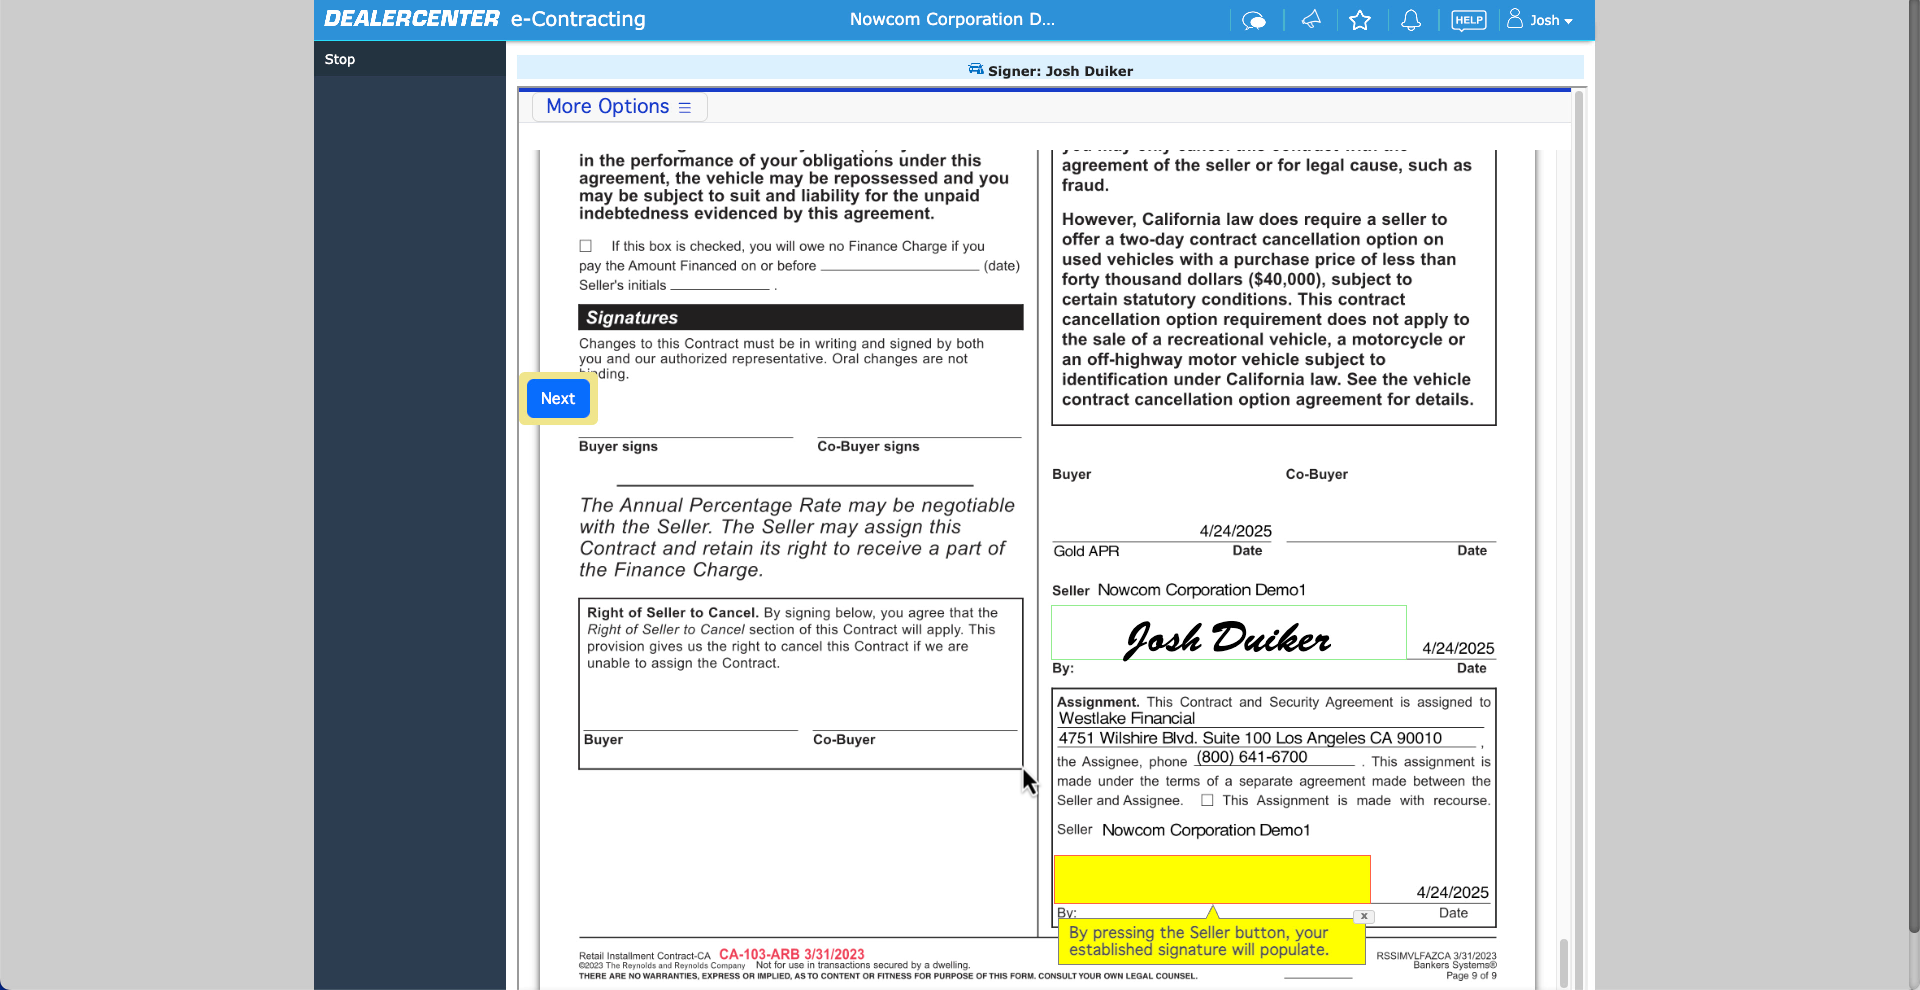Click the phone number (800) 641-6700

(1252, 757)
